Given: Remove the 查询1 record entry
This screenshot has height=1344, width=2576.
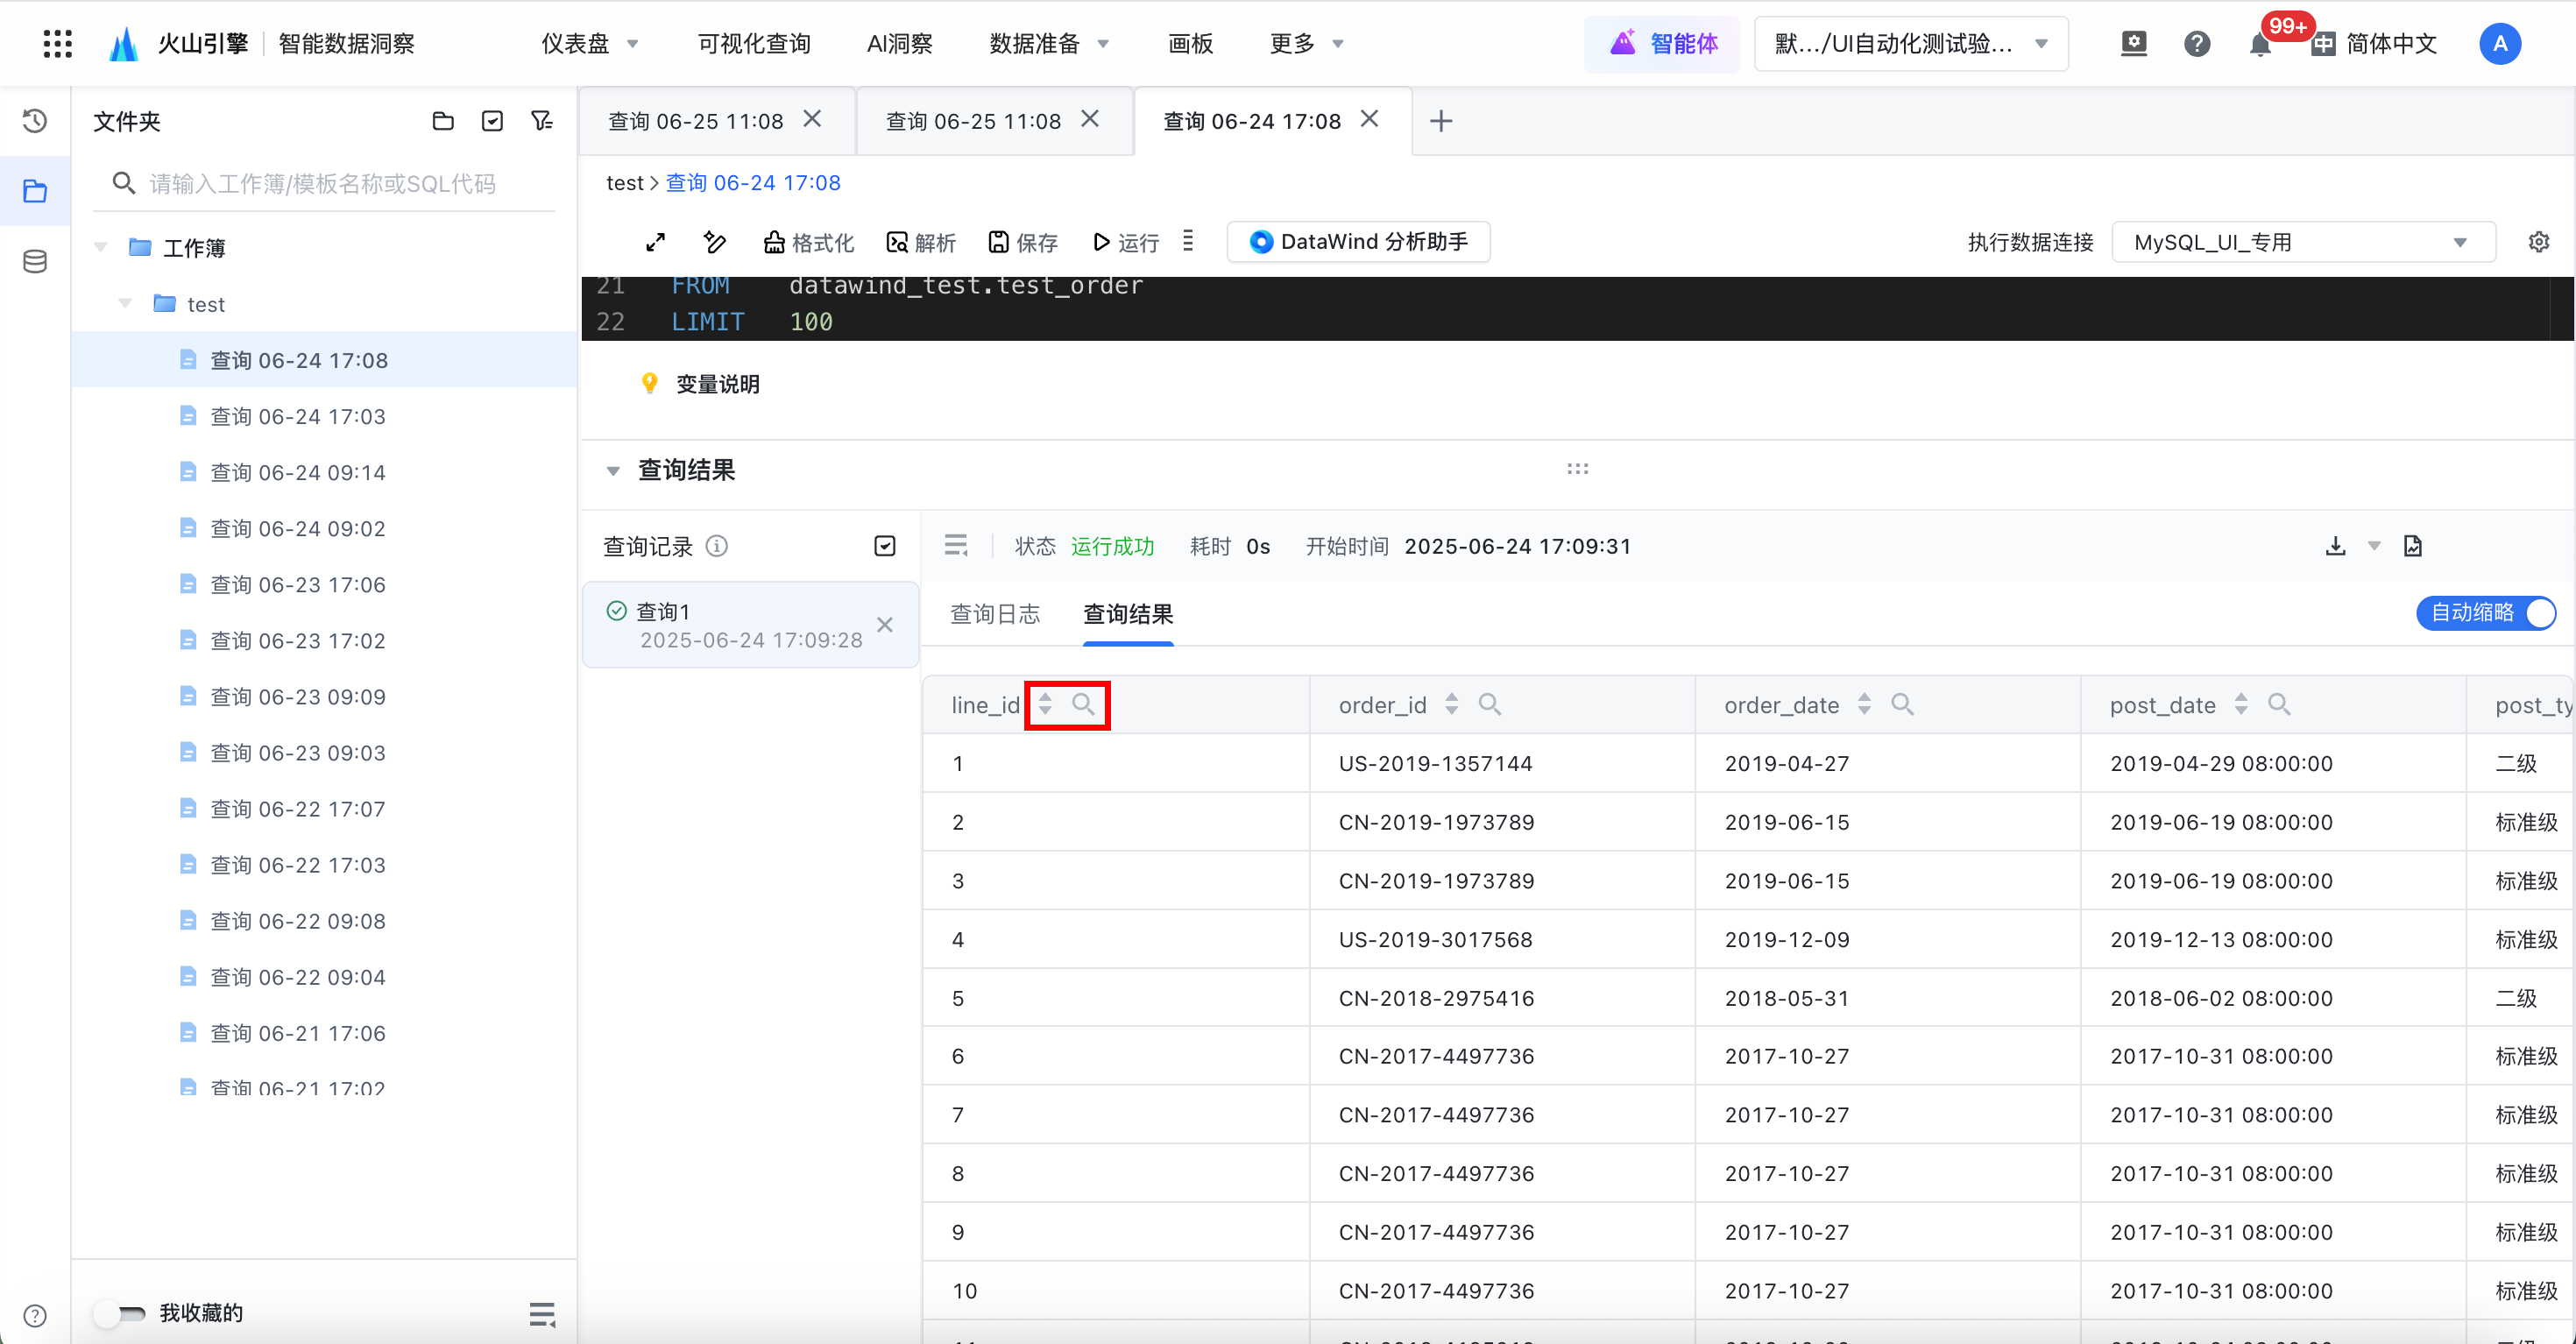Looking at the screenshot, I should click(884, 625).
